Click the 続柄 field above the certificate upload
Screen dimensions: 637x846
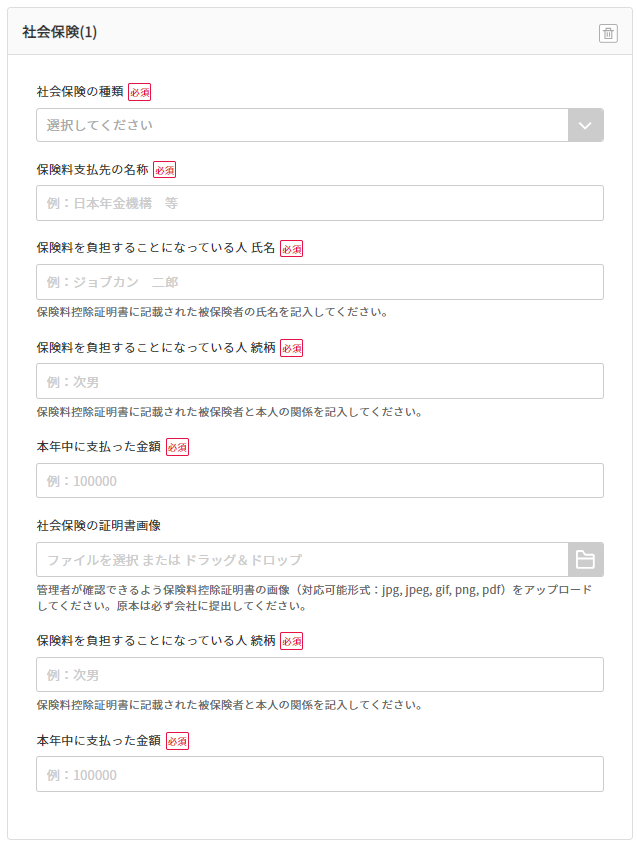point(319,381)
